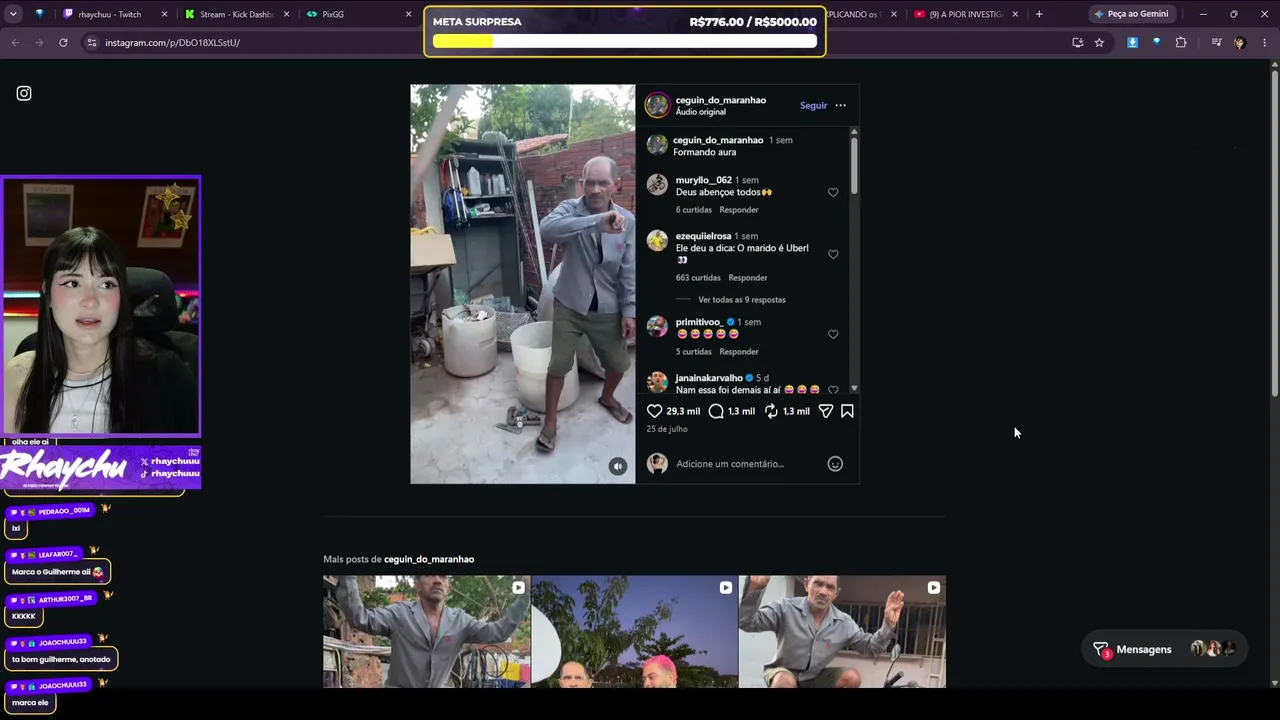Expand the browser tab search dropdown
Image resolution: width=1280 pixels, height=720 pixels.
coord(13,14)
